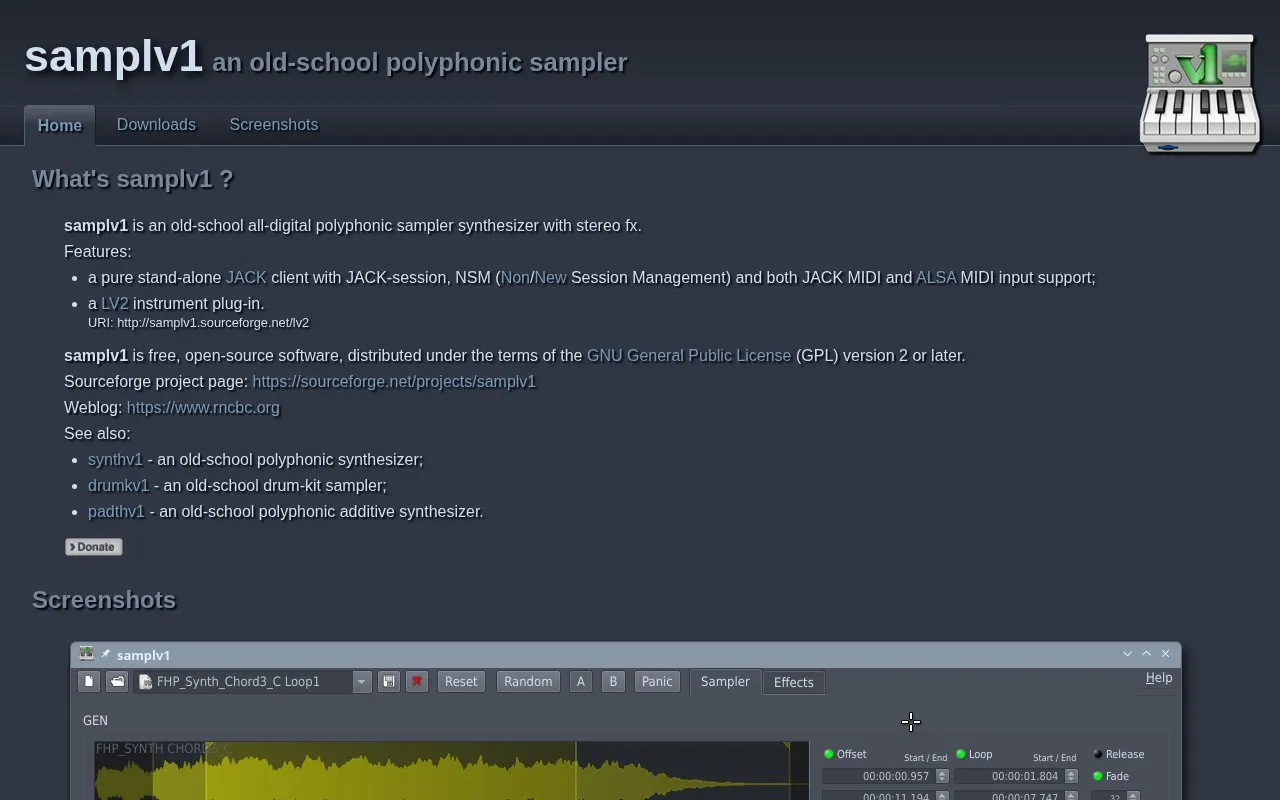
Task: Click the Donate button
Action: point(94,547)
